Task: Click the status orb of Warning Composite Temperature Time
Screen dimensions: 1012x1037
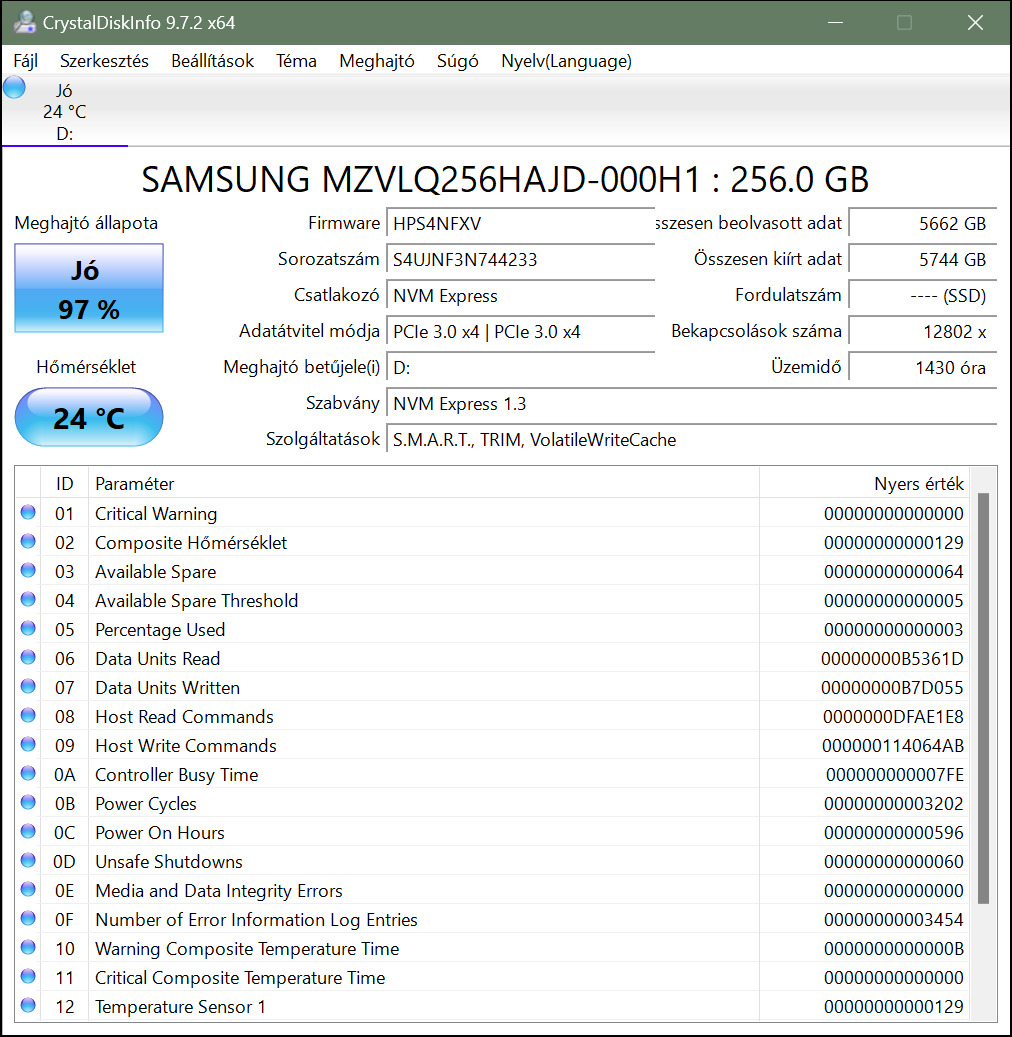Action: 28,948
